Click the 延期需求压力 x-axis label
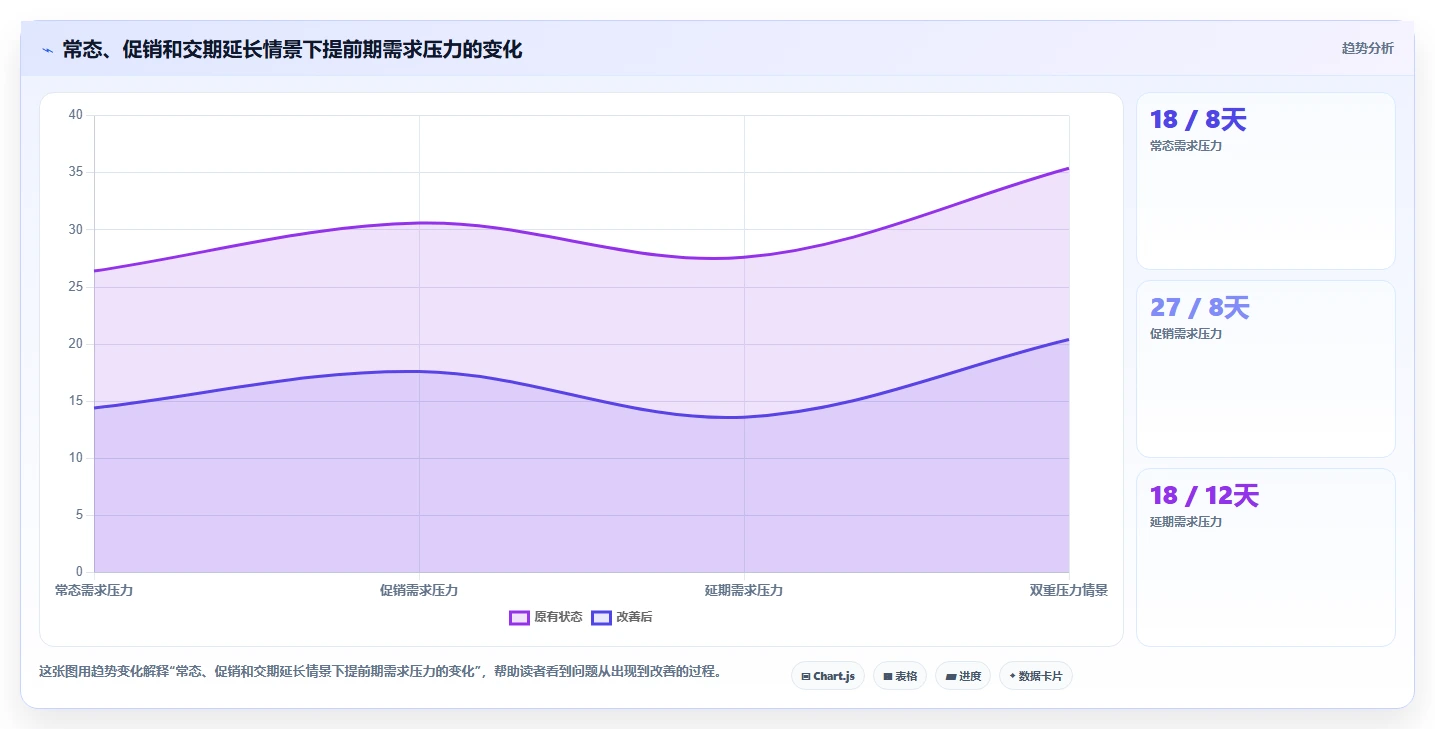Viewport: 1435px width, 729px height. [x=744, y=590]
